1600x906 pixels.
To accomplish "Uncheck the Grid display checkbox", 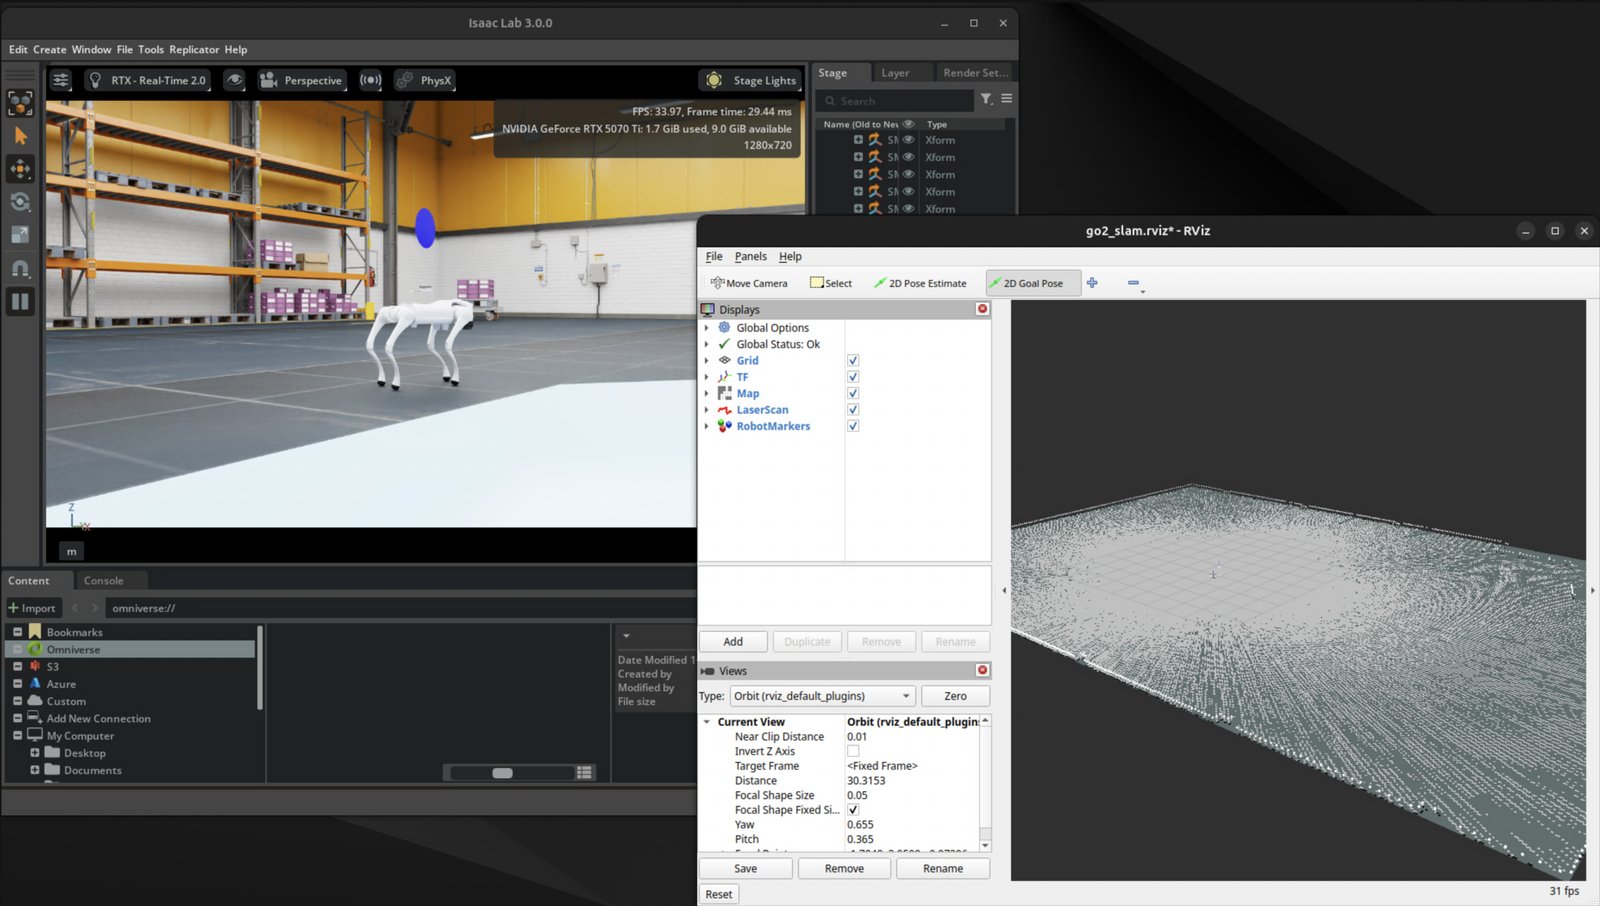I will [x=853, y=361].
